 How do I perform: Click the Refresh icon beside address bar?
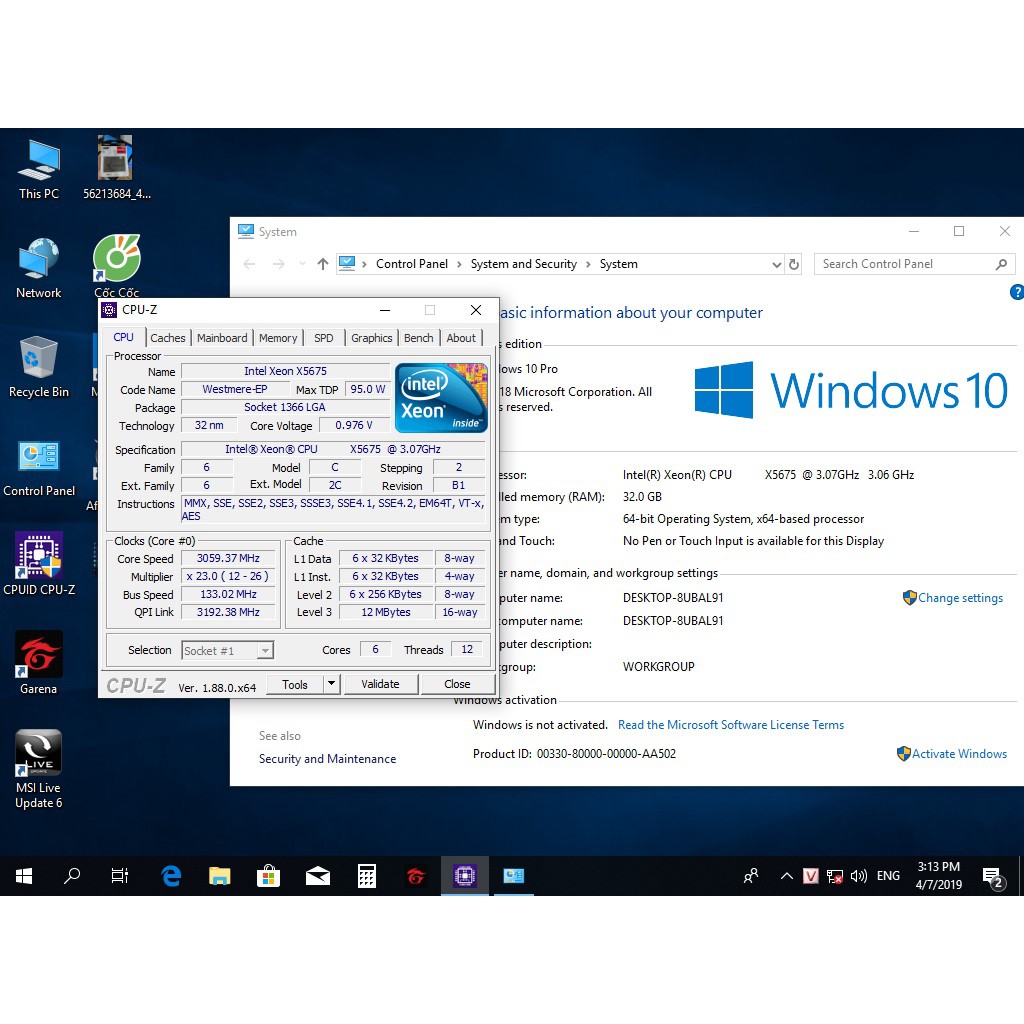coord(794,265)
